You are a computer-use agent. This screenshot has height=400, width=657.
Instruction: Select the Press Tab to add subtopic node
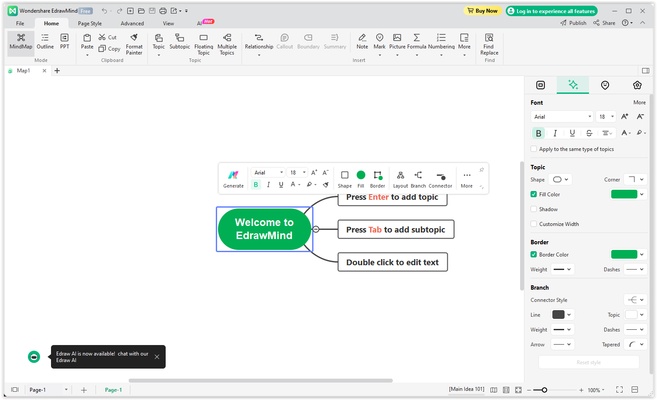pos(396,230)
